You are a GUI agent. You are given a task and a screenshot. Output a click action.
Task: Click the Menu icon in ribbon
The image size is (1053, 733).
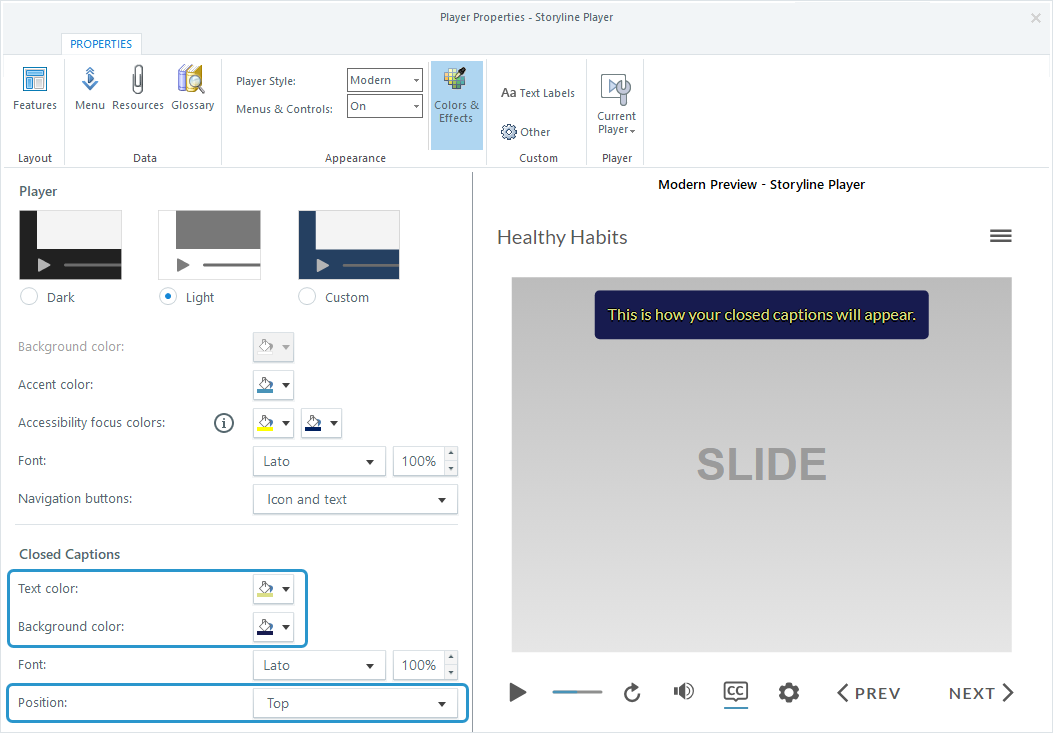pos(90,89)
